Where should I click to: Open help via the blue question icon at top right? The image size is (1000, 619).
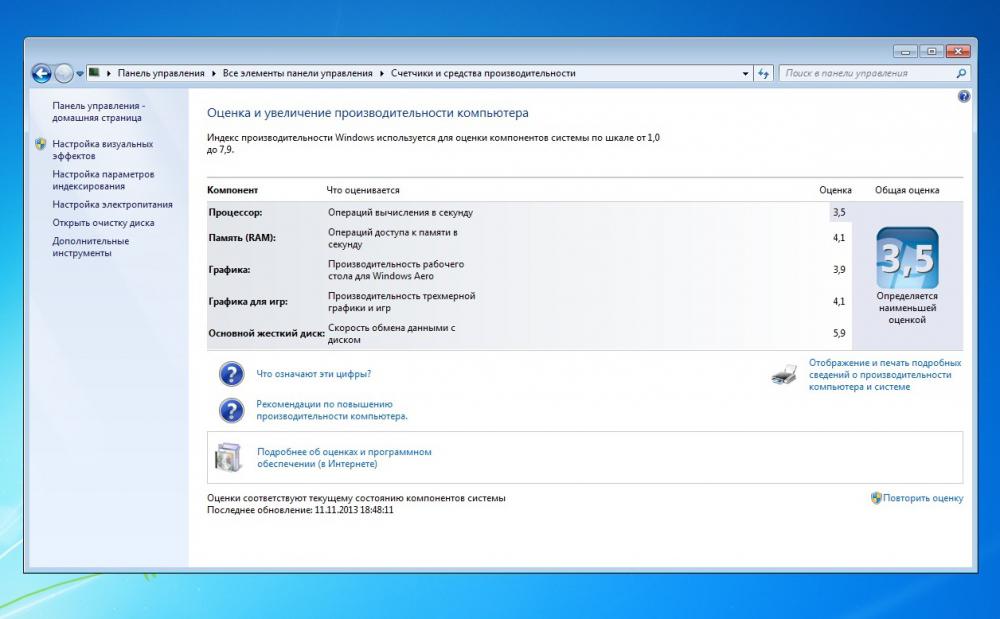click(x=963, y=97)
